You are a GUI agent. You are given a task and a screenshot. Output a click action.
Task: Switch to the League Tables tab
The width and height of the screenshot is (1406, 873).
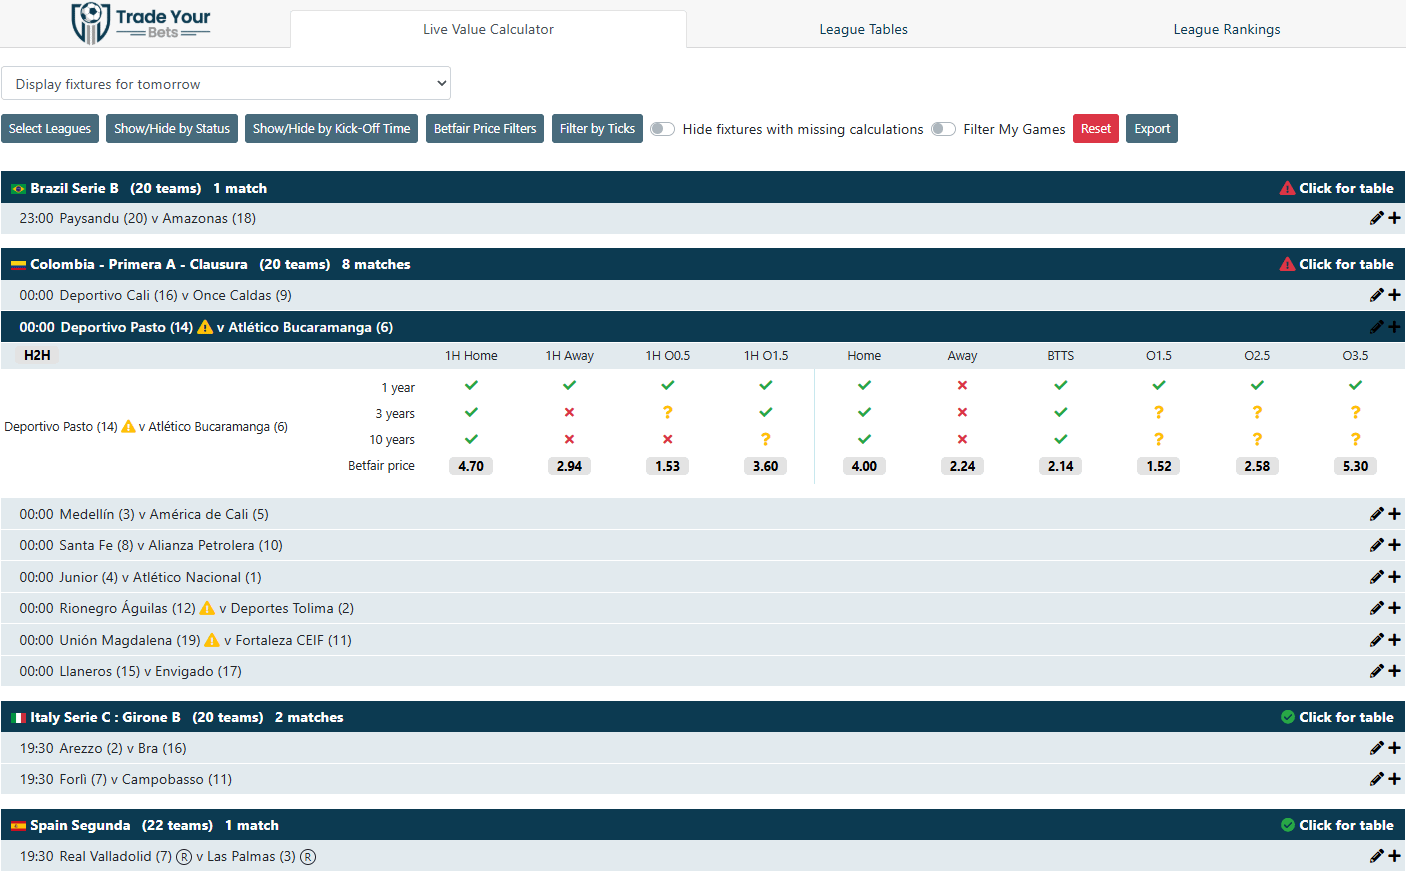coord(862,29)
